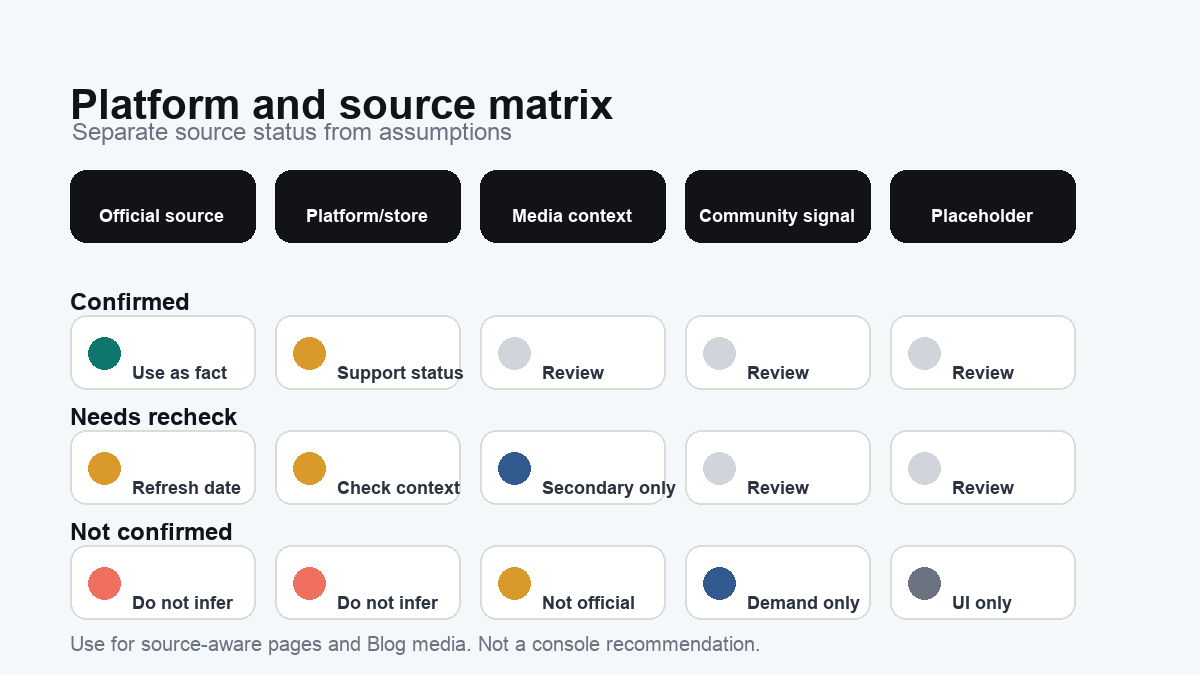Click the 'Support status' label
The image size is (1200, 675).
coord(400,373)
